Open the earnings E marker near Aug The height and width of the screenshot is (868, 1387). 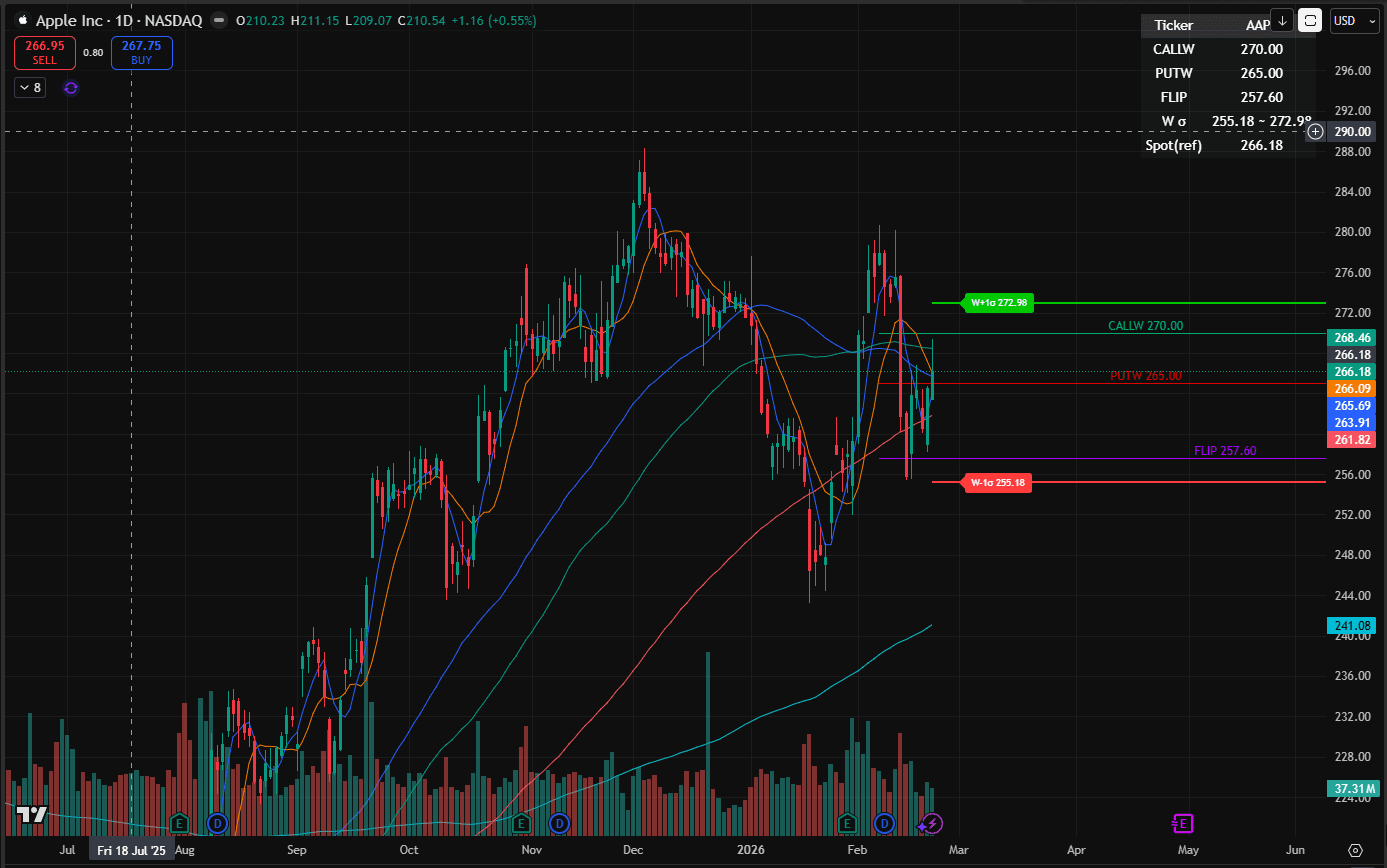[180, 823]
